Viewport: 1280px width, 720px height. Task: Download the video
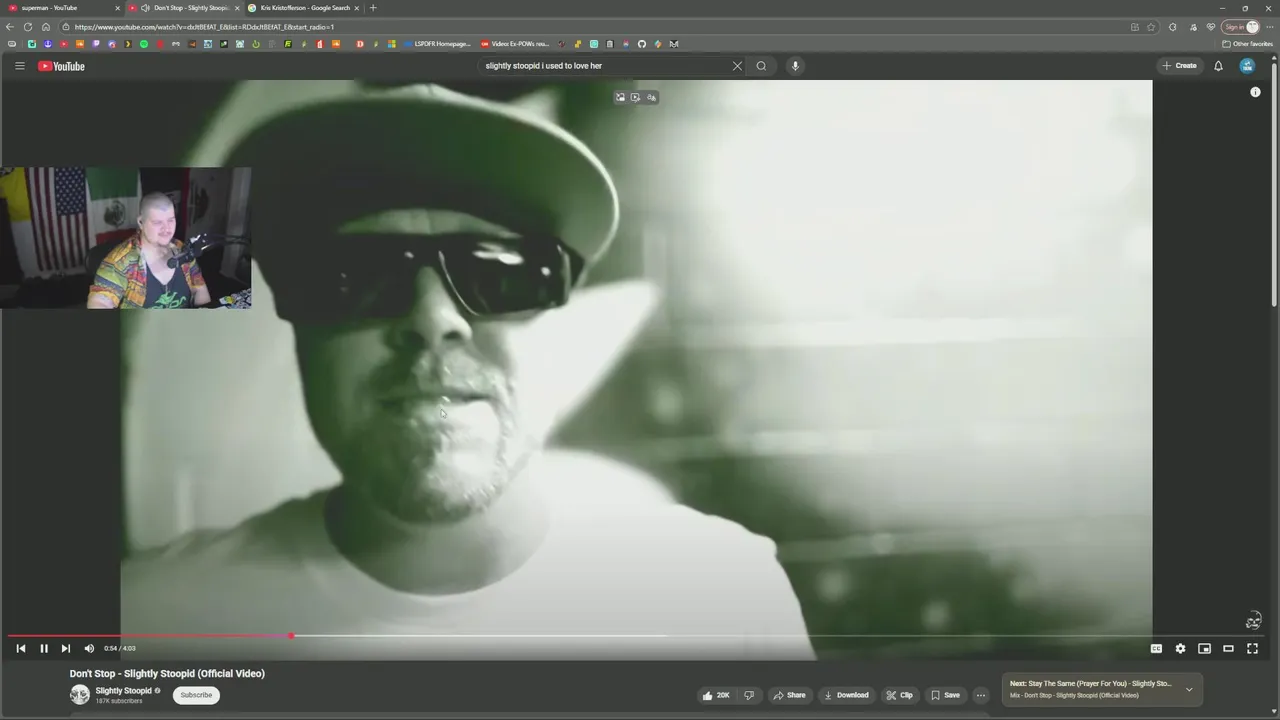[846, 695]
